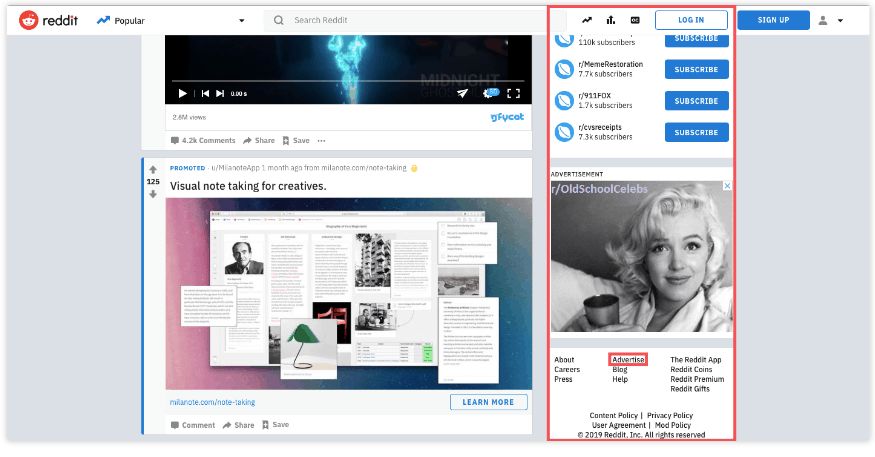Open the Mod Policy link

(x=673, y=425)
